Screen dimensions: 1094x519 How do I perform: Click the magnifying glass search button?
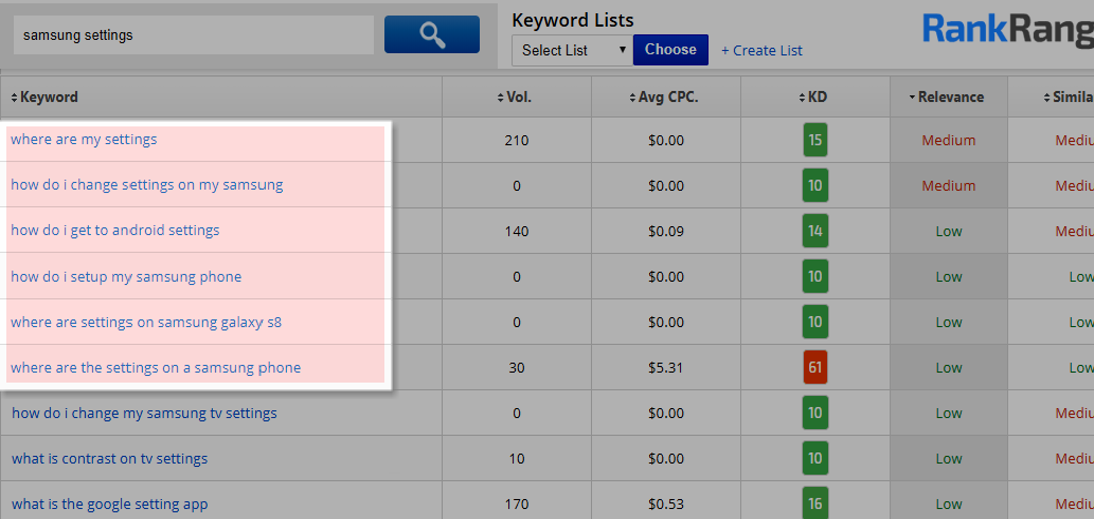pos(432,35)
